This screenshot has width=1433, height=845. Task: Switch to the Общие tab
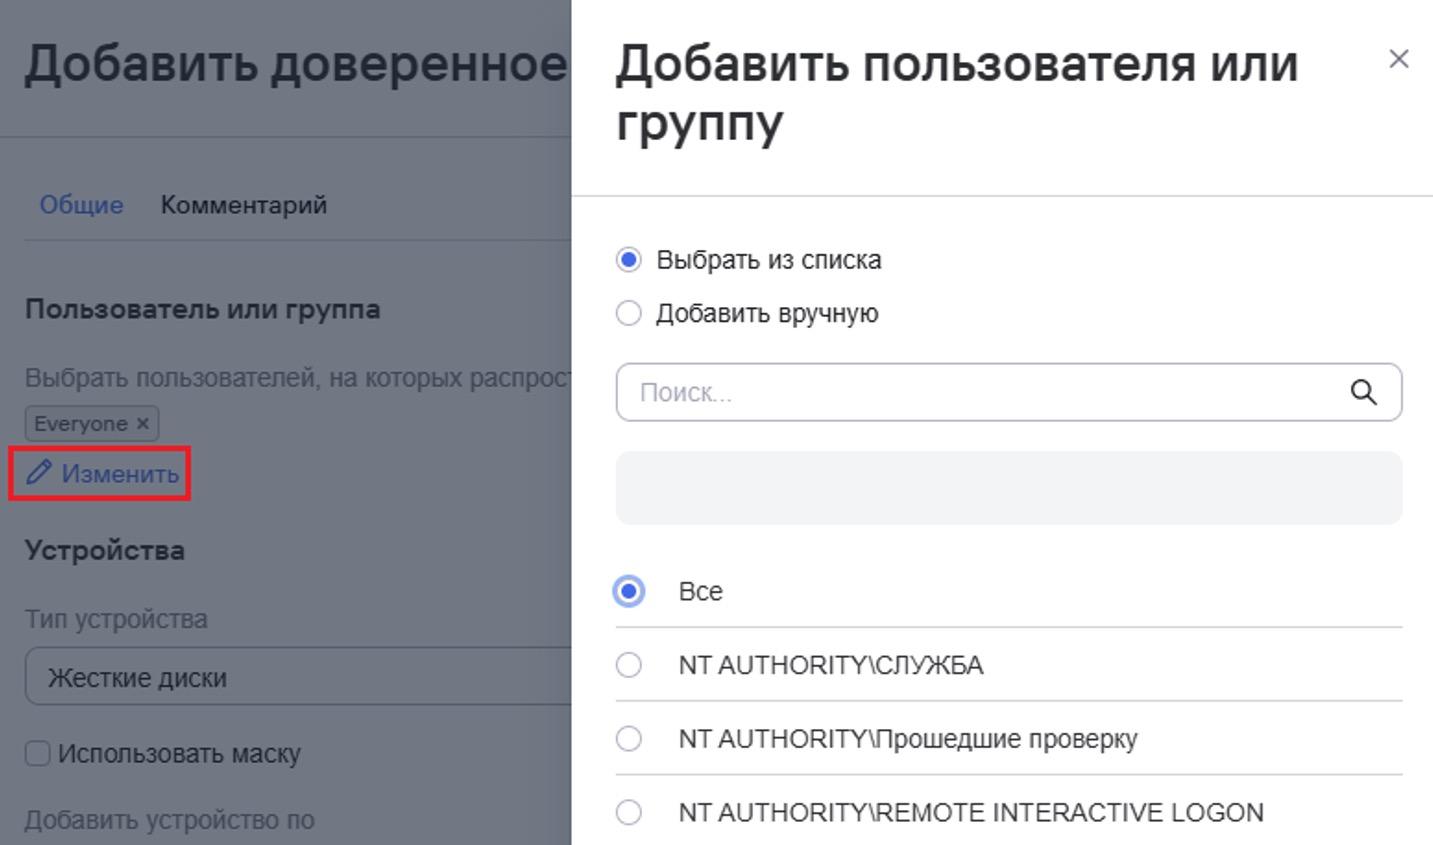coord(82,205)
